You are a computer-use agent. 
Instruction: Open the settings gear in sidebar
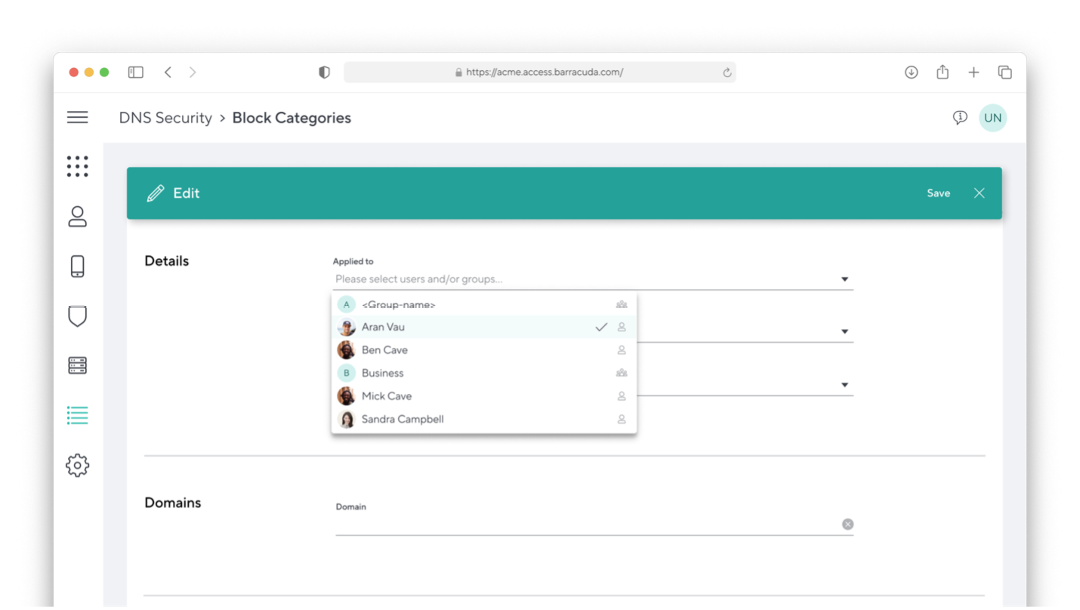tap(77, 465)
